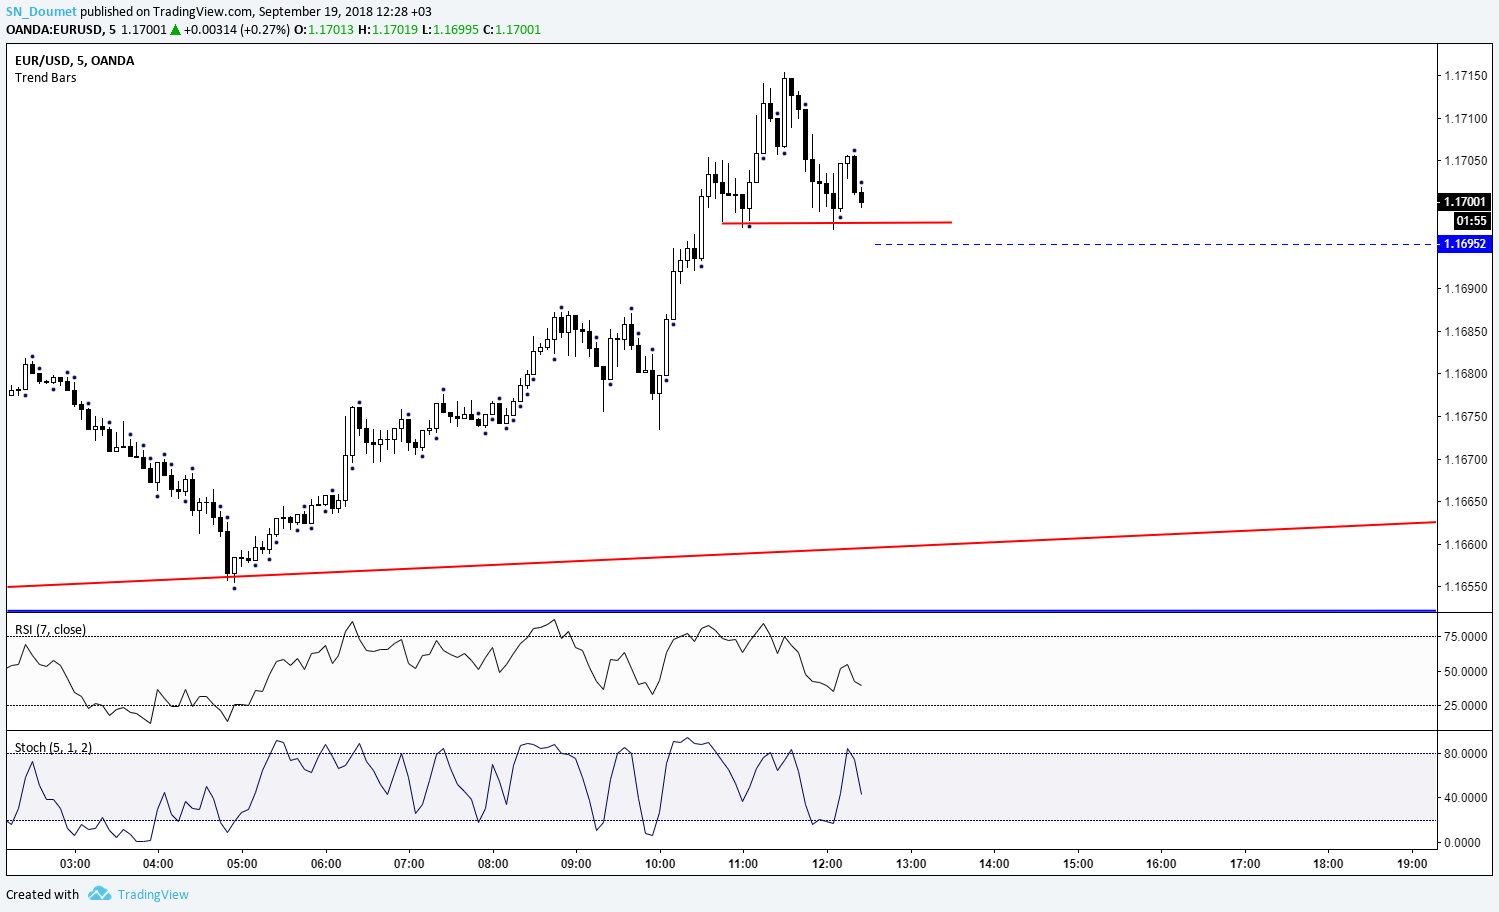Click the blue price label 1.16952
Viewport: 1499px width, 912px height.
(x=1465, y=244)
